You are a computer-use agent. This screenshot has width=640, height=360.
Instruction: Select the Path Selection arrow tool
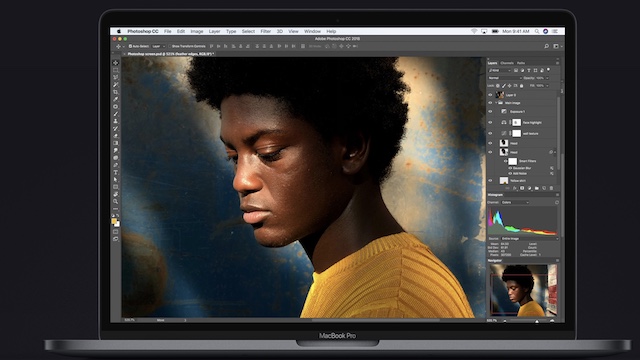click(x=116, y=180)
